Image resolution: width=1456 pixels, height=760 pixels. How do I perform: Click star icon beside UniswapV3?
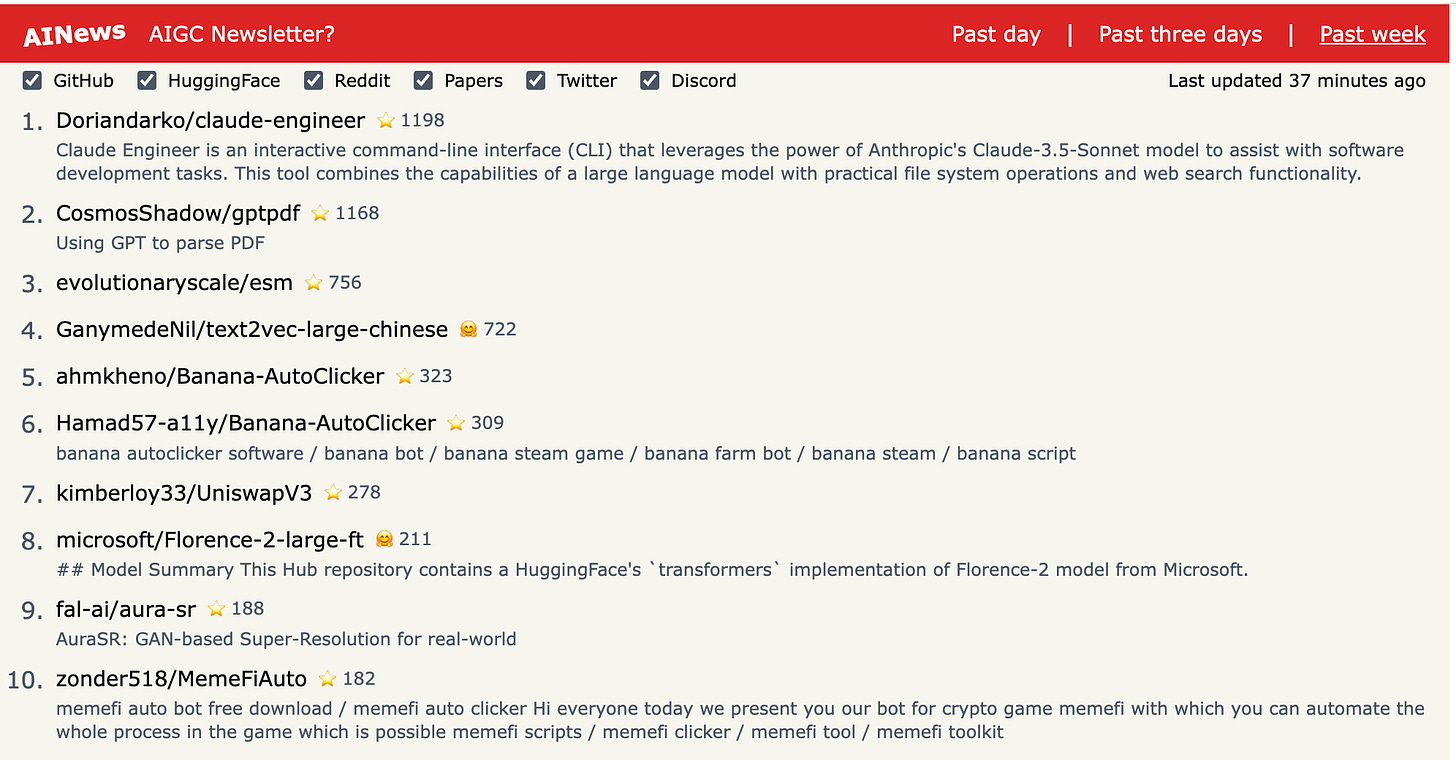point(333,493)
